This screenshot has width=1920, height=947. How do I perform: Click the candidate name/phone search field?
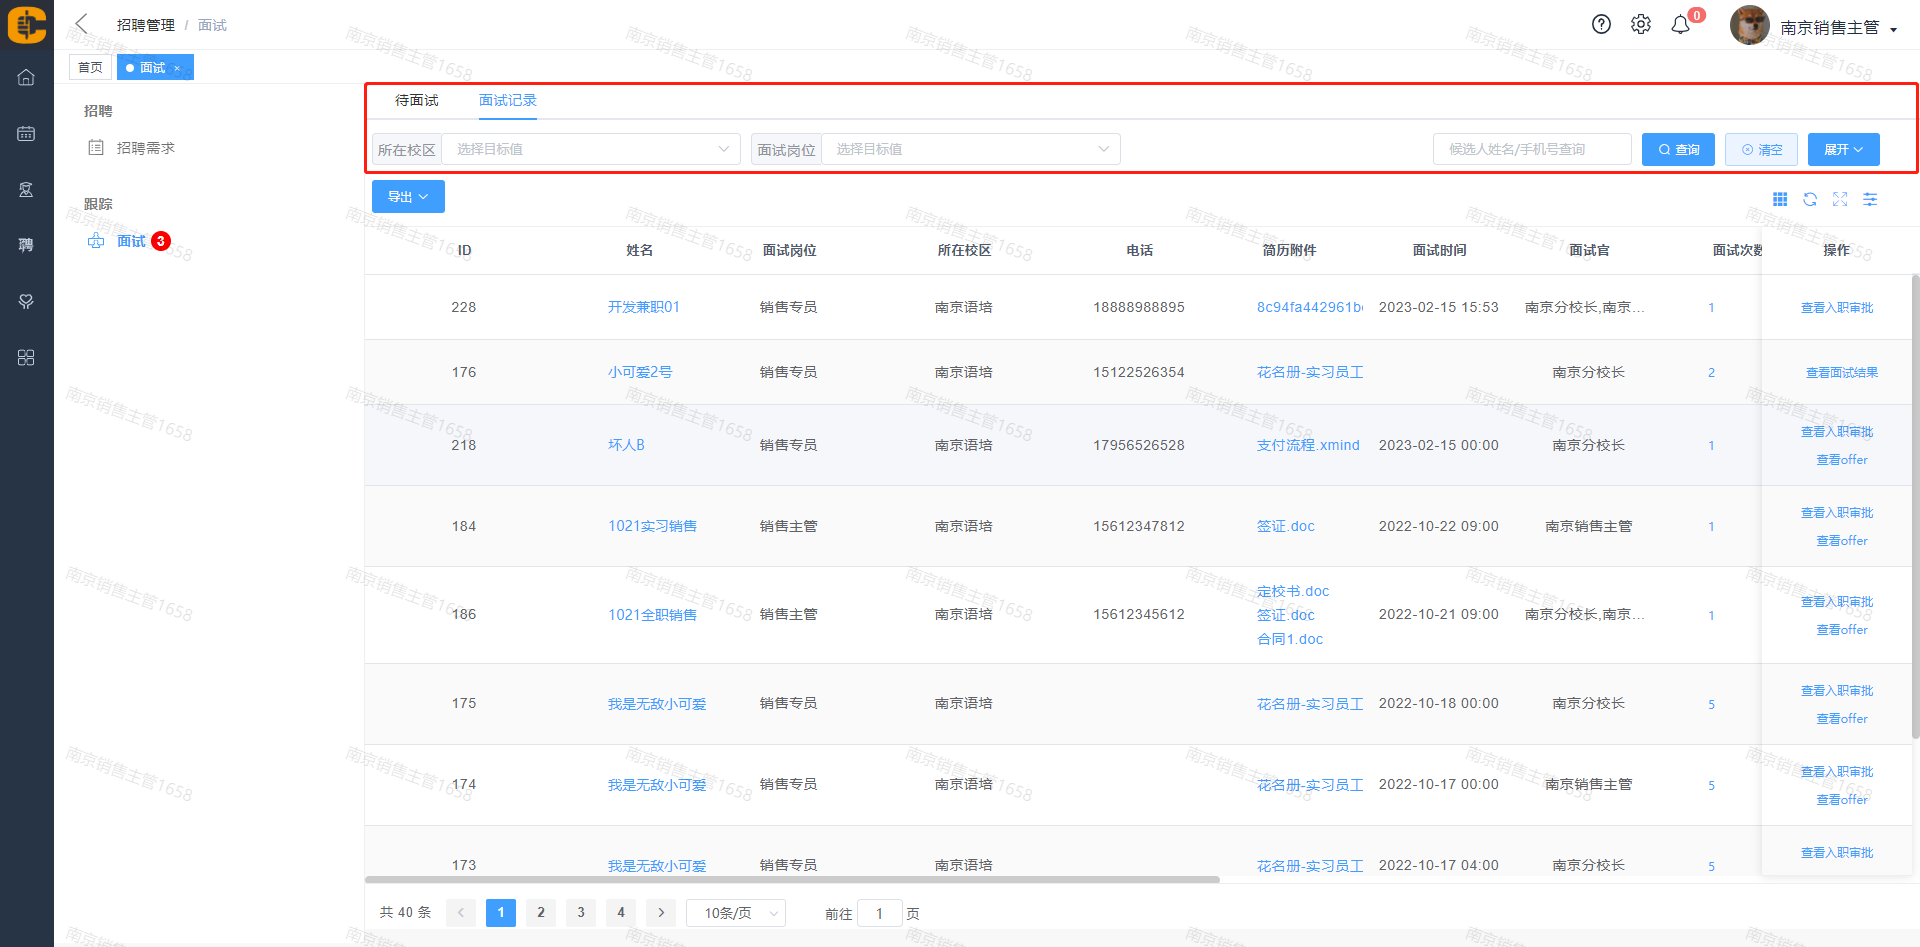pyautogui.click(x=1532, y=149)
